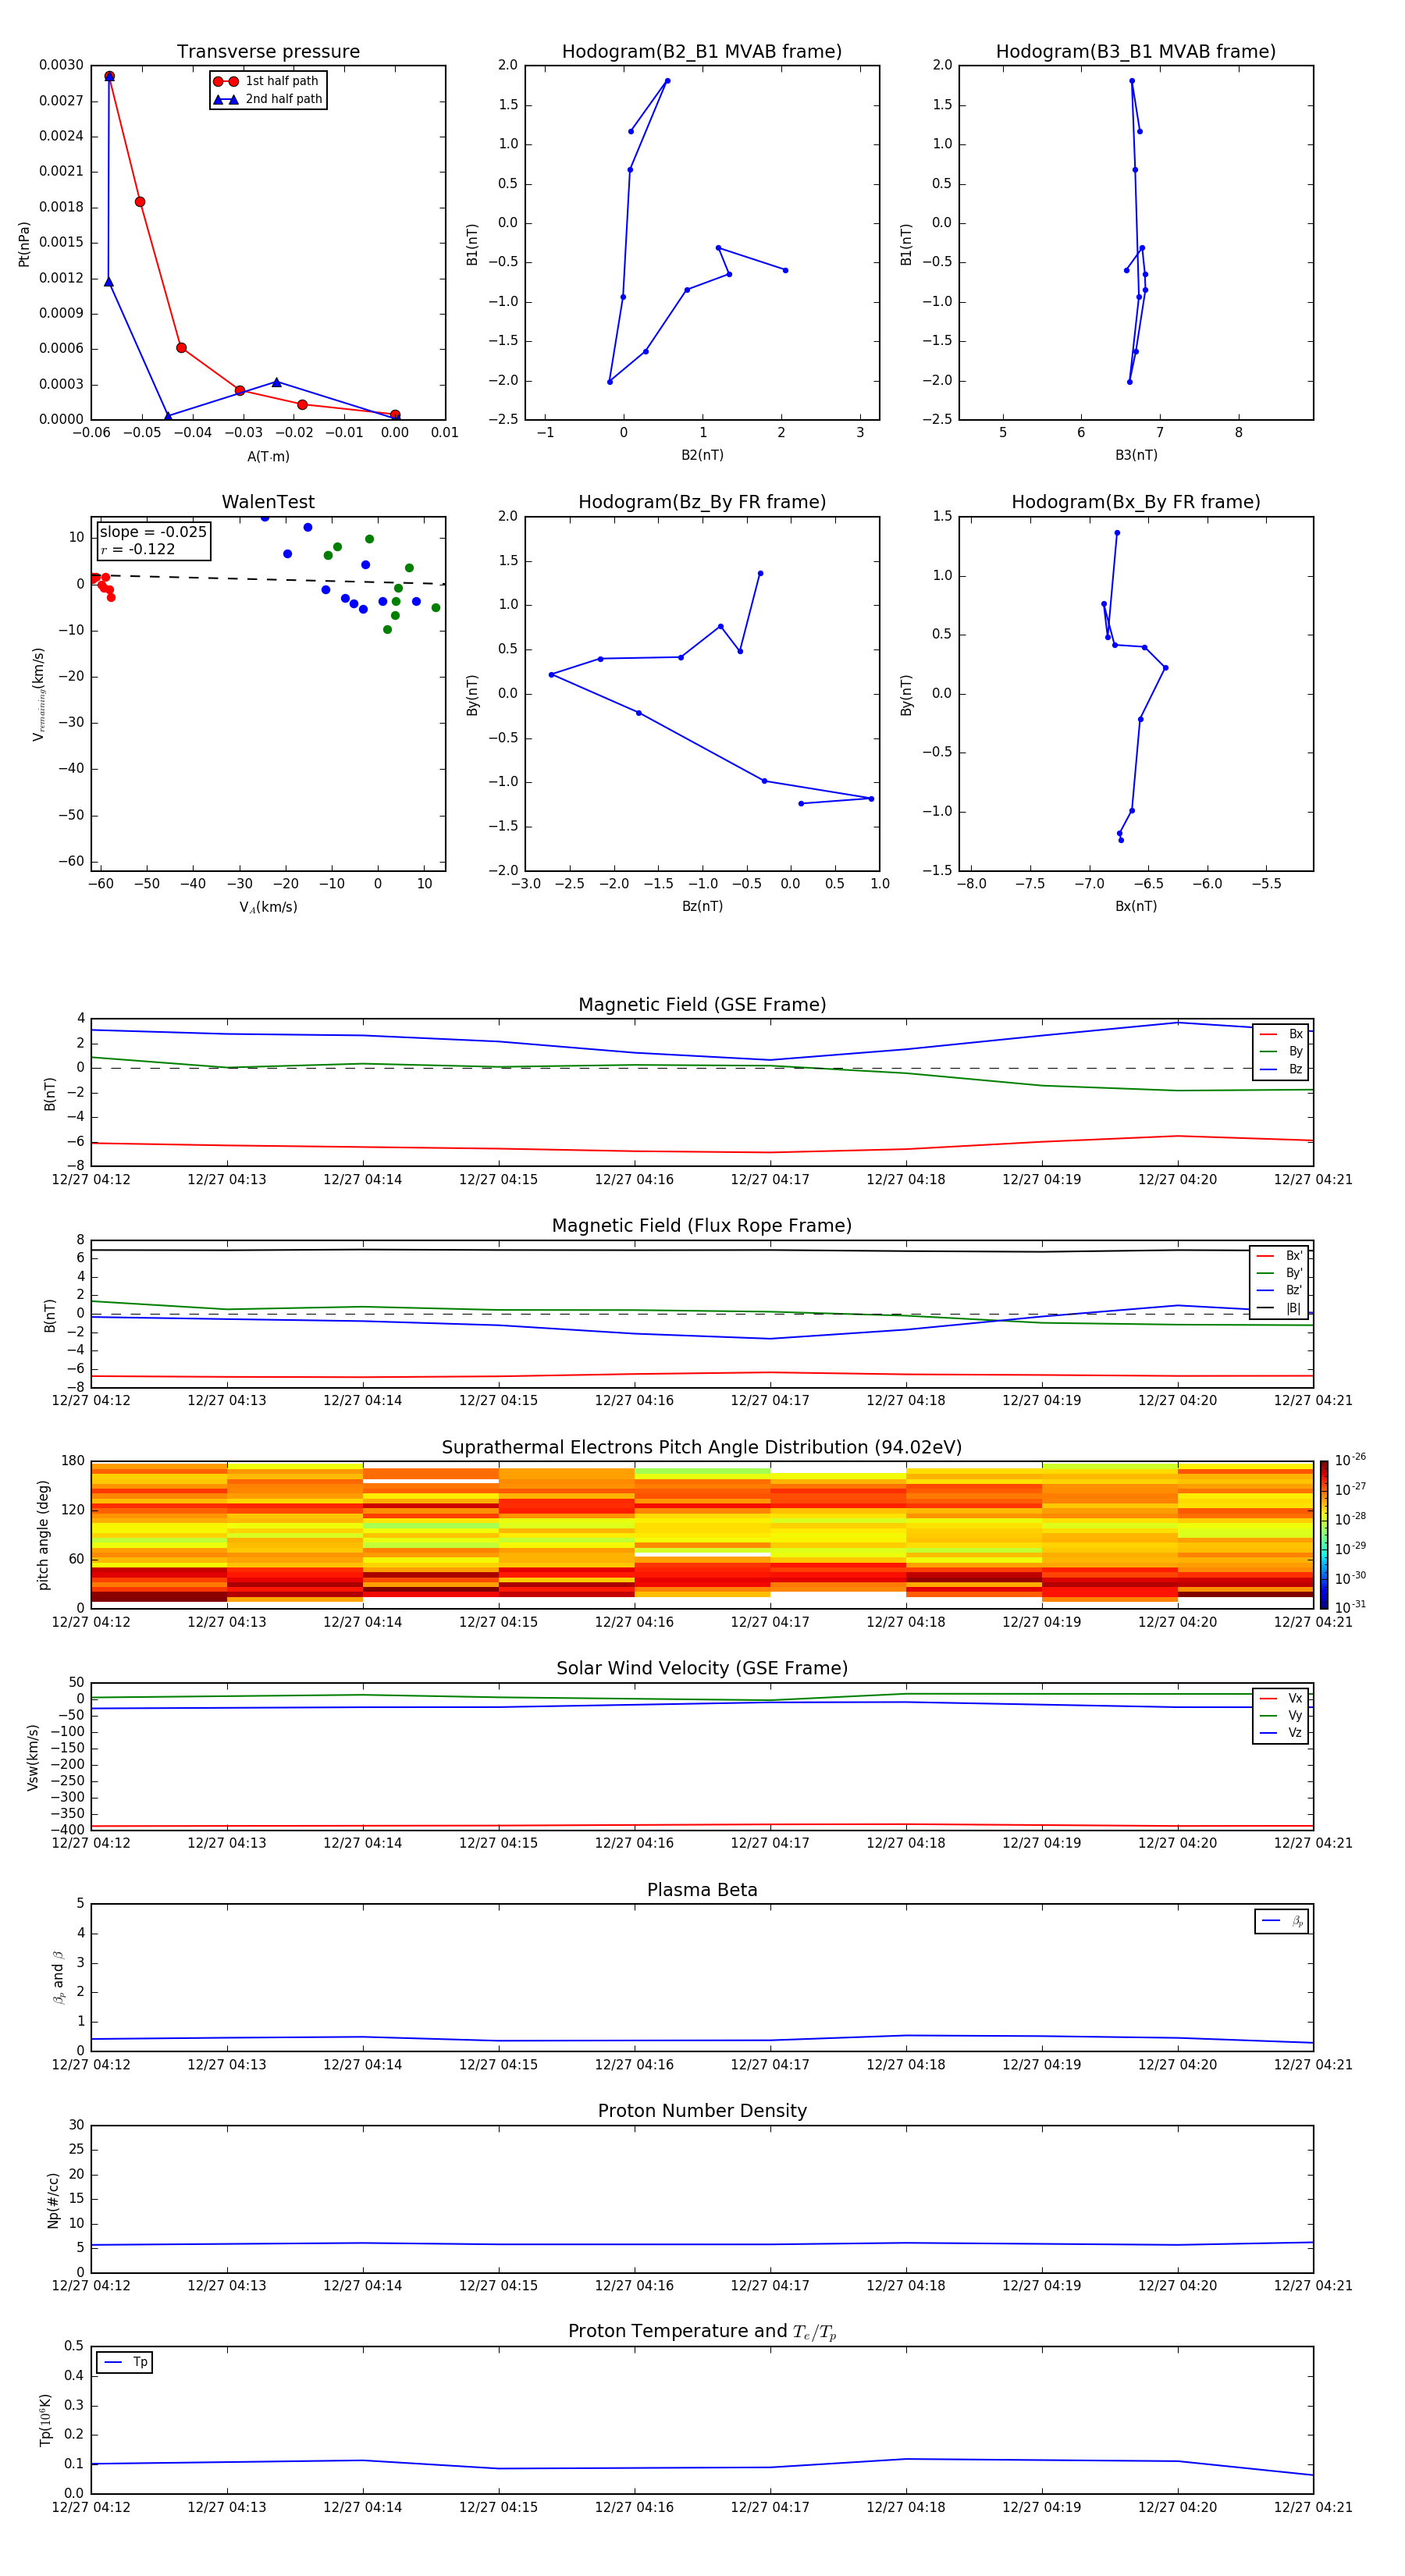Click the "Hodogram(B2_B1 MVAB frame)" title
This screenshot has height=2576, width=1405.
tap(702, 52)
